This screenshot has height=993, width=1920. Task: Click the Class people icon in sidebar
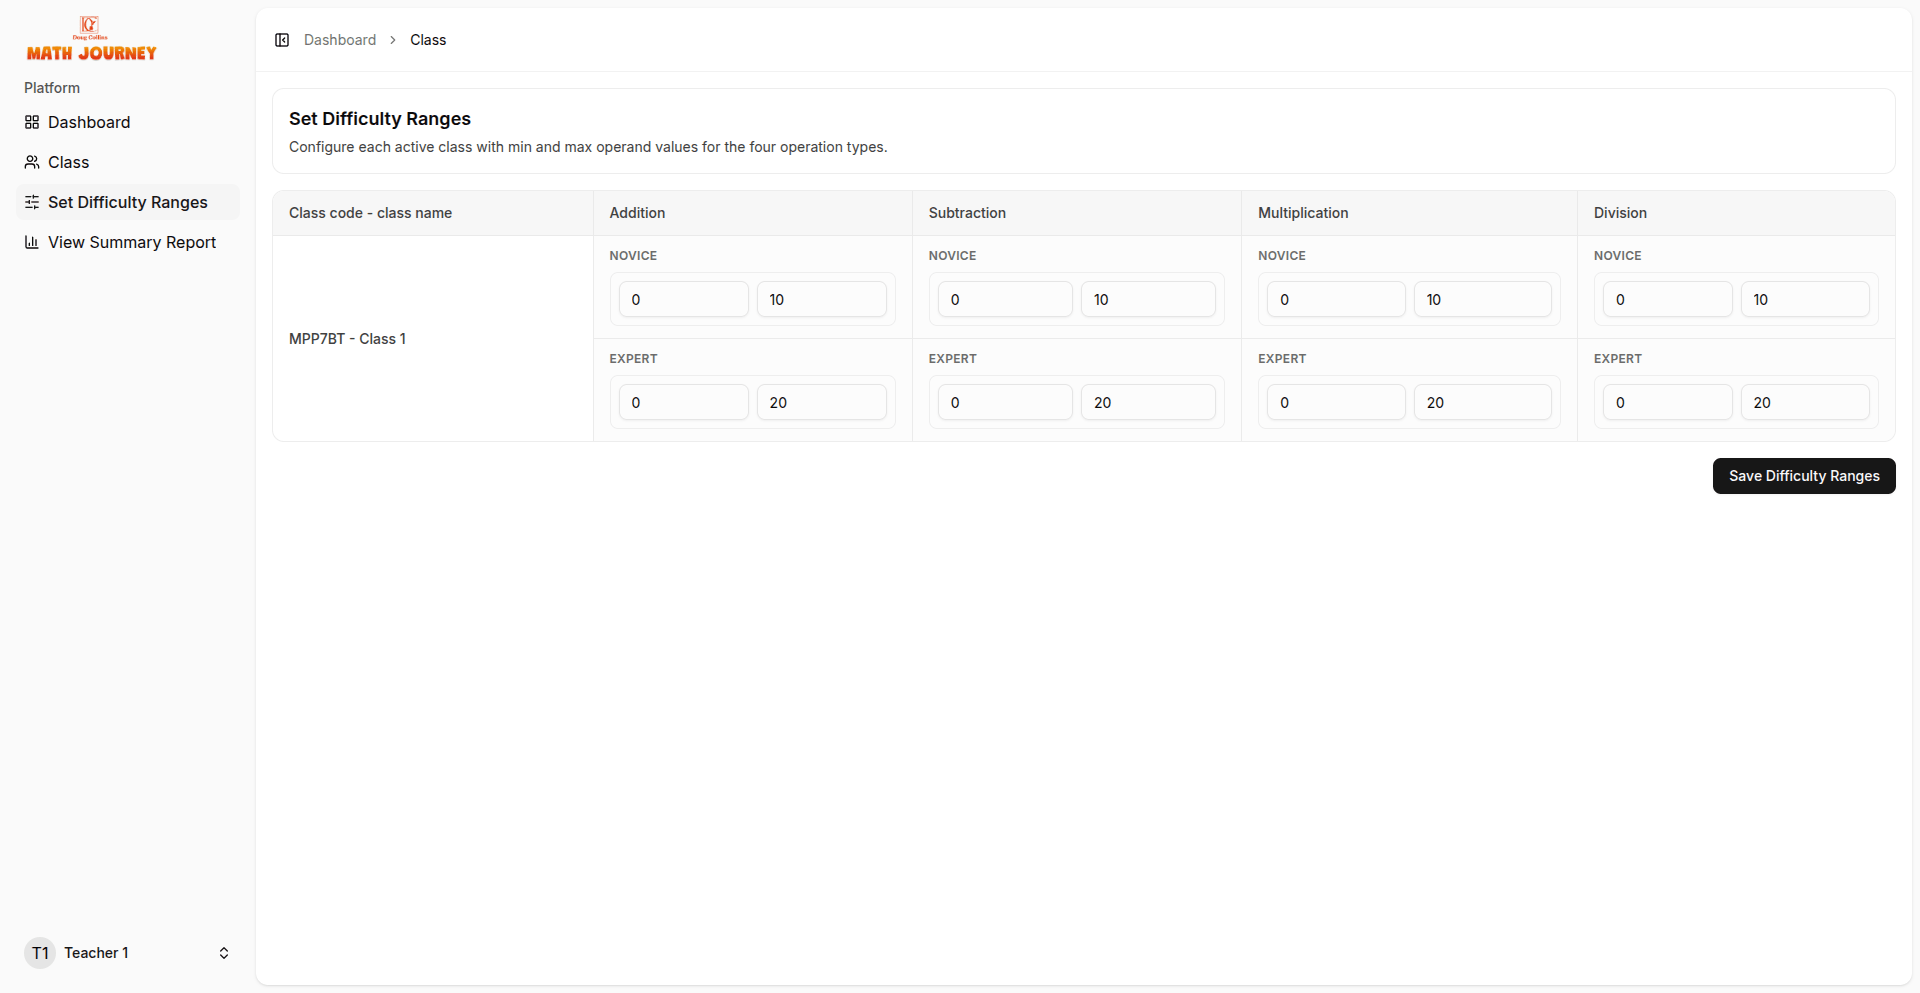(x=32, y=162)
